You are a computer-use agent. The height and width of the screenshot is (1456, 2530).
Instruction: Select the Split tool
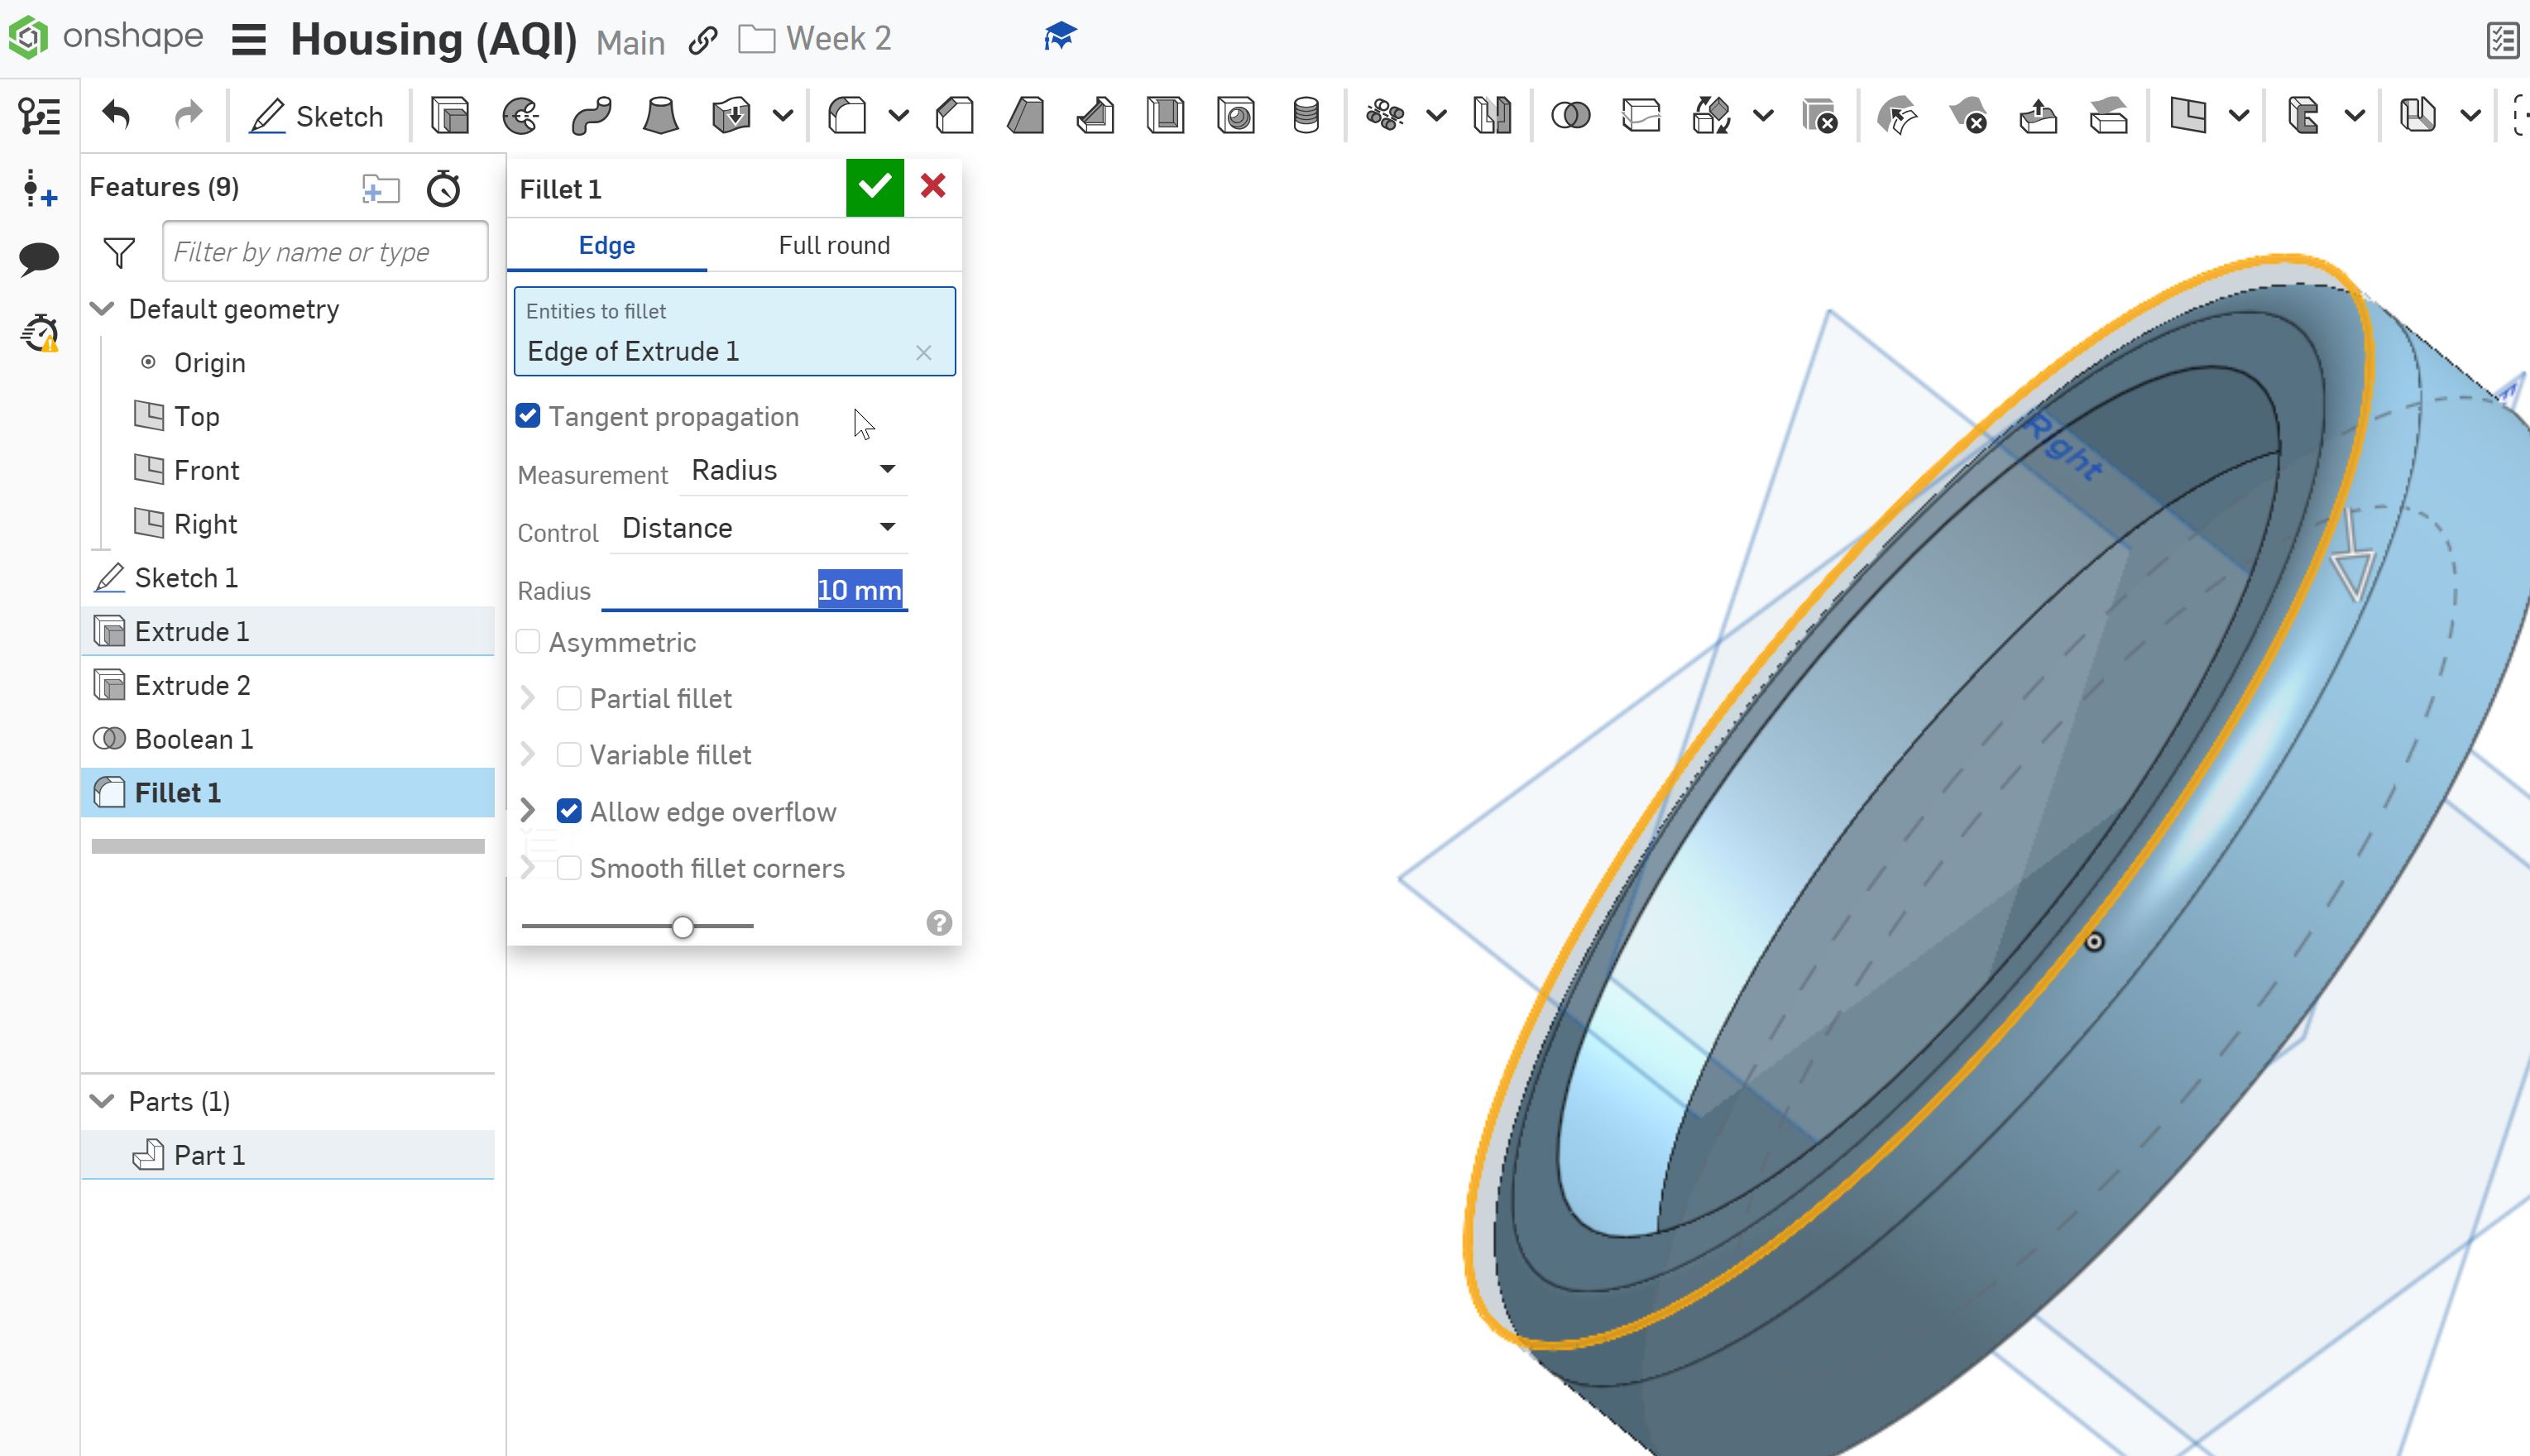(1641, 115)
